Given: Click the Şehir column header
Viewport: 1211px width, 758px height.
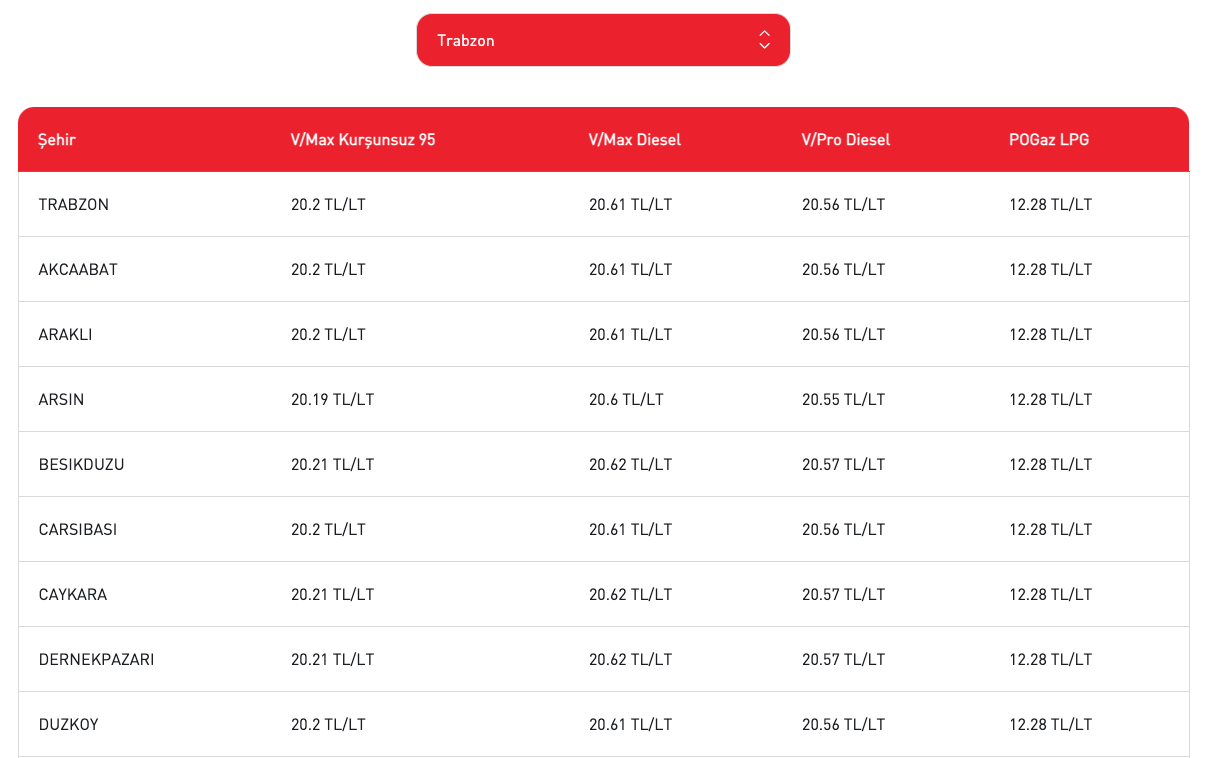Looking at the screenshot, I should 57,140.
